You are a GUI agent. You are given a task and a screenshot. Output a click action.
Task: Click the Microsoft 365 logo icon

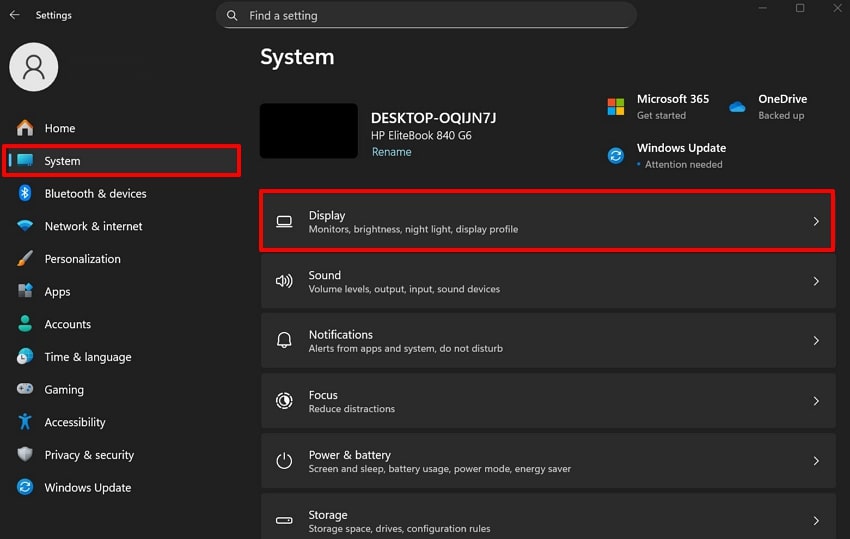[x=616, y=107]
